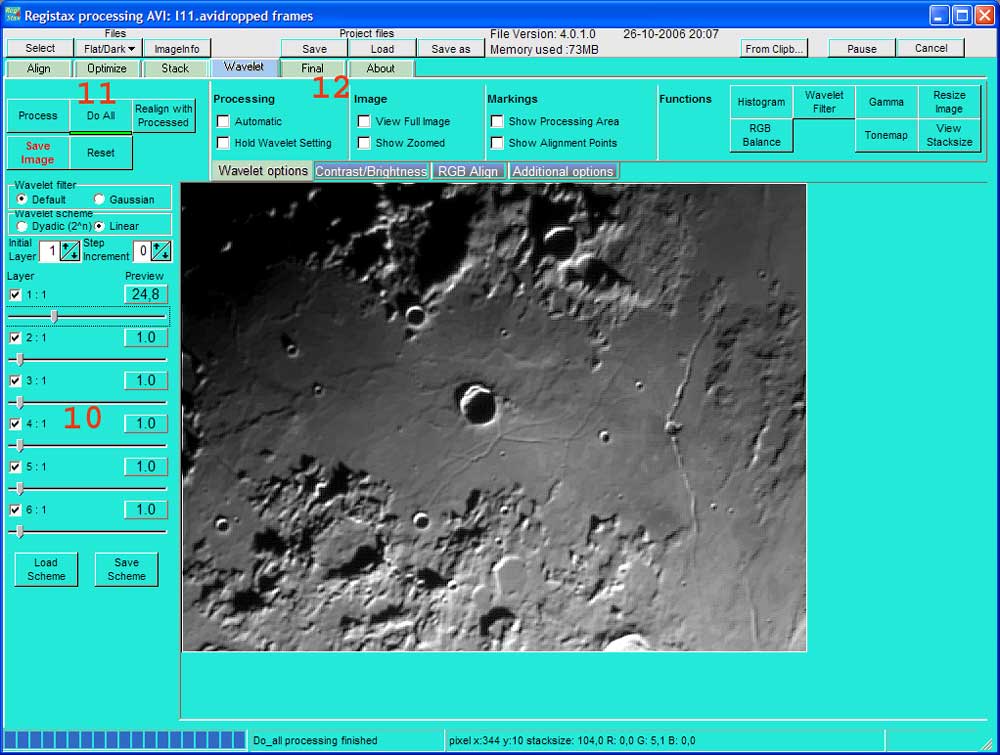The image size is (1000, 755).
Task: Open the Histogram function
Action: [761, 102]
